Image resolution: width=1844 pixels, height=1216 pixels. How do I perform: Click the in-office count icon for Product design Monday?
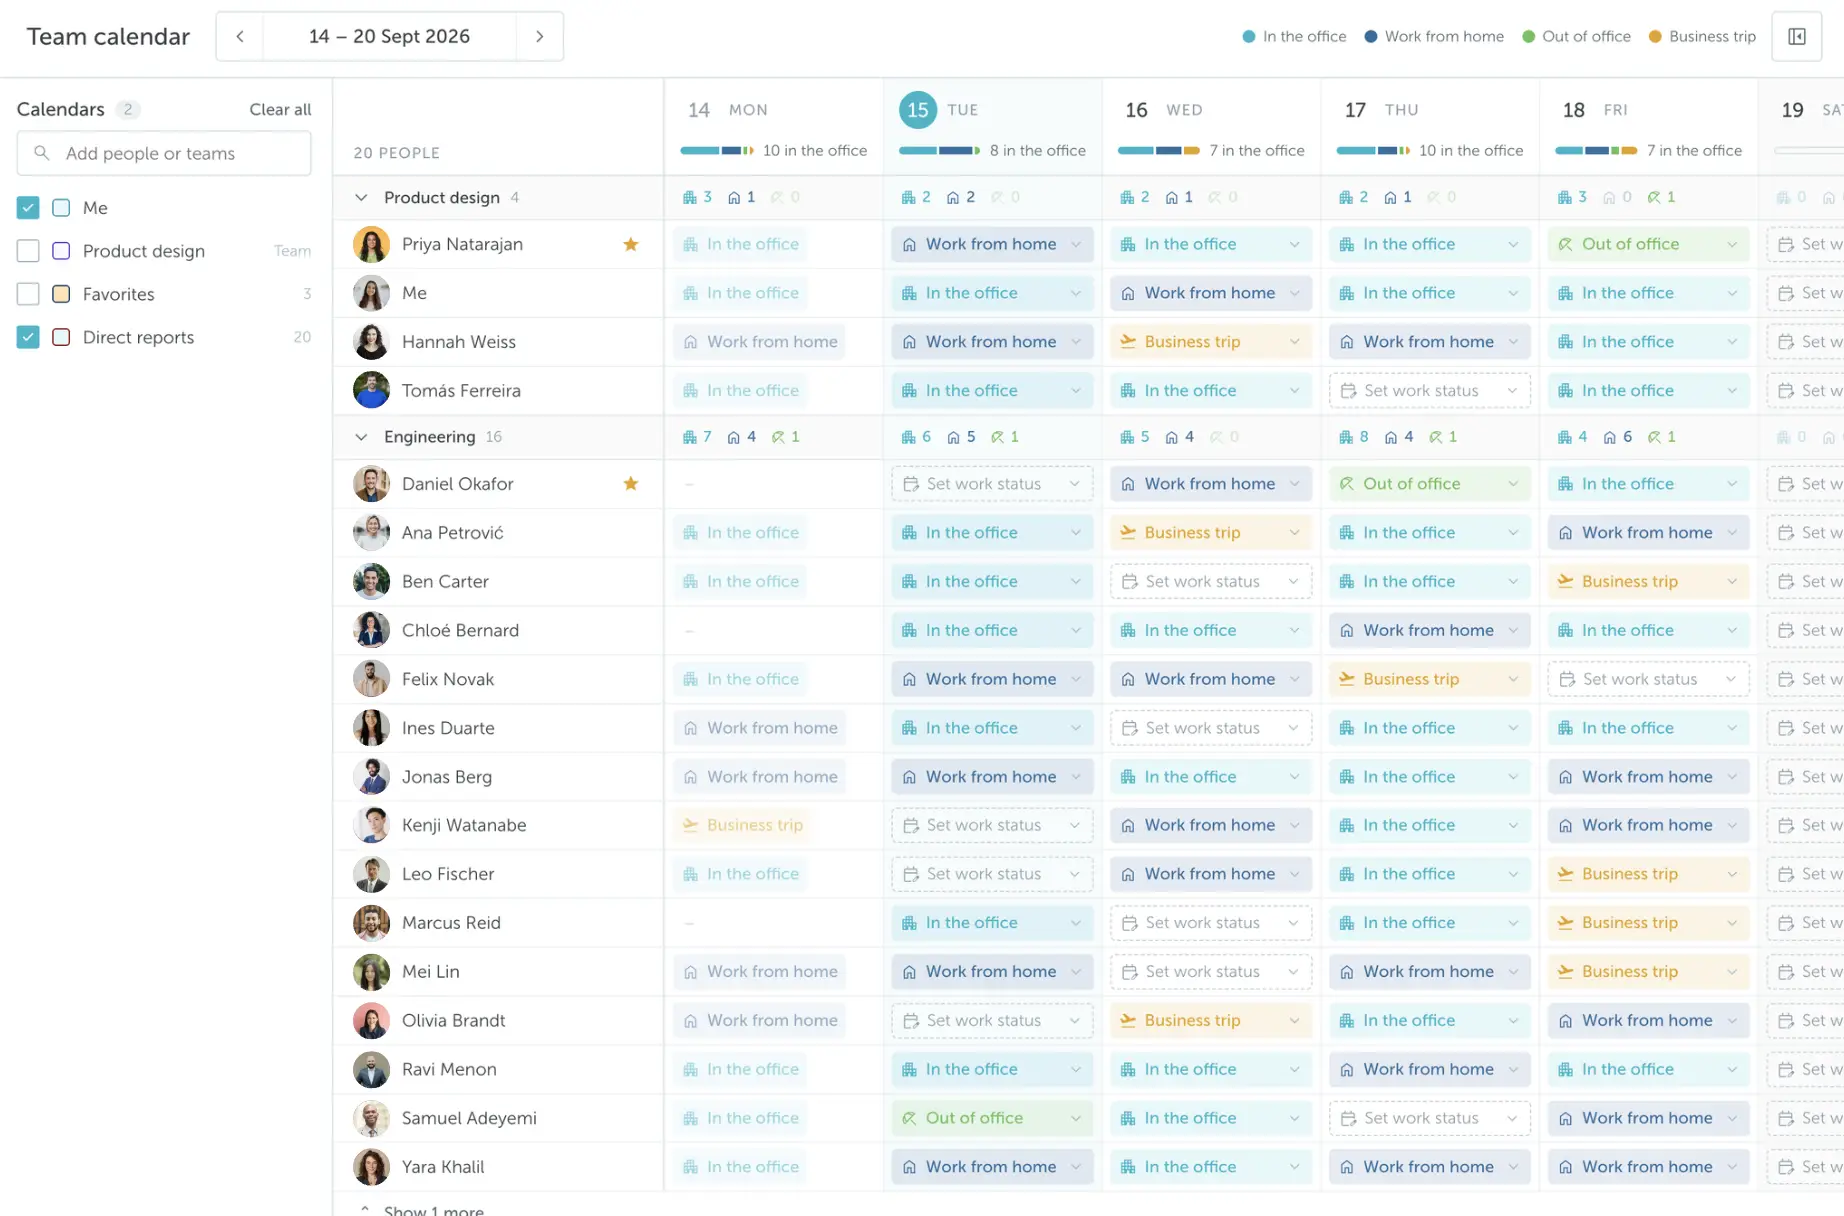point(690,197)
